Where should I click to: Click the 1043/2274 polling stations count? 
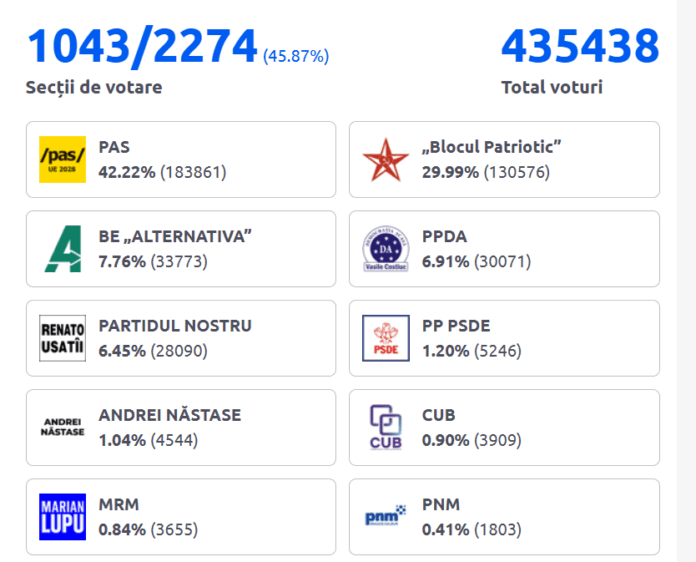[x=142, y=47]
